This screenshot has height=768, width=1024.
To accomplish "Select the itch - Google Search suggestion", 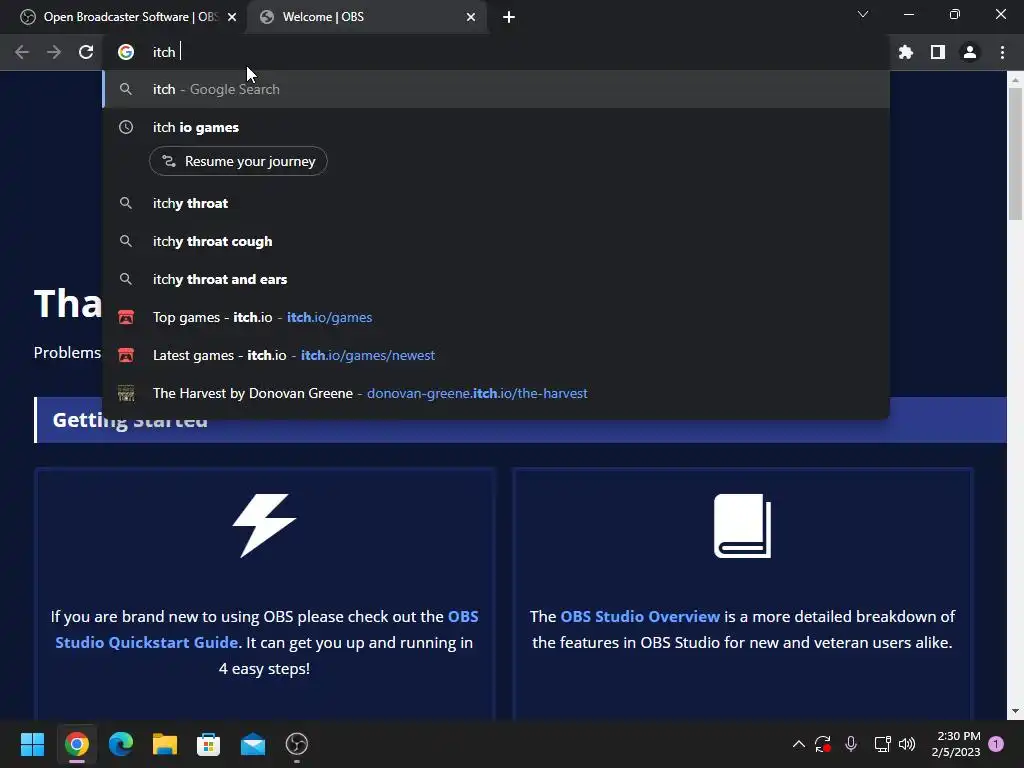I will click(x=496, y=89).
